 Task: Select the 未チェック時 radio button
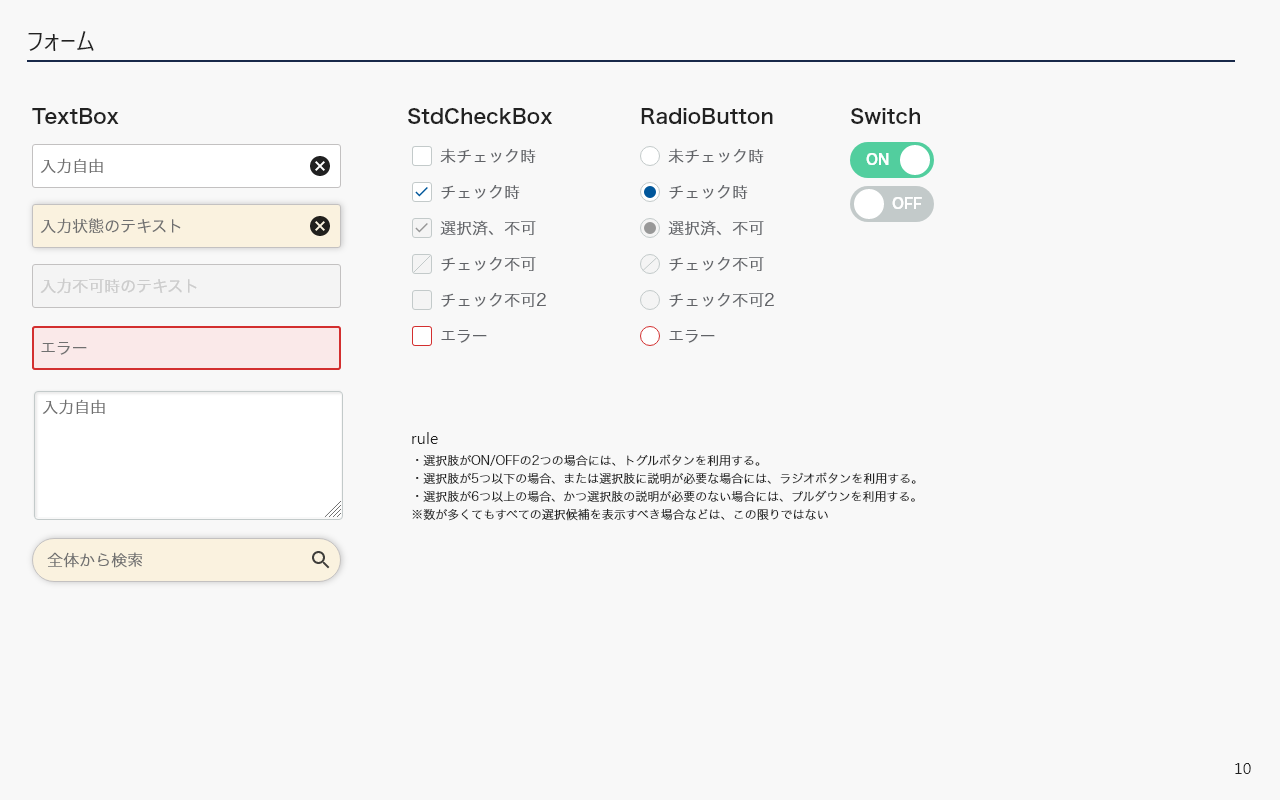[650, 156]
